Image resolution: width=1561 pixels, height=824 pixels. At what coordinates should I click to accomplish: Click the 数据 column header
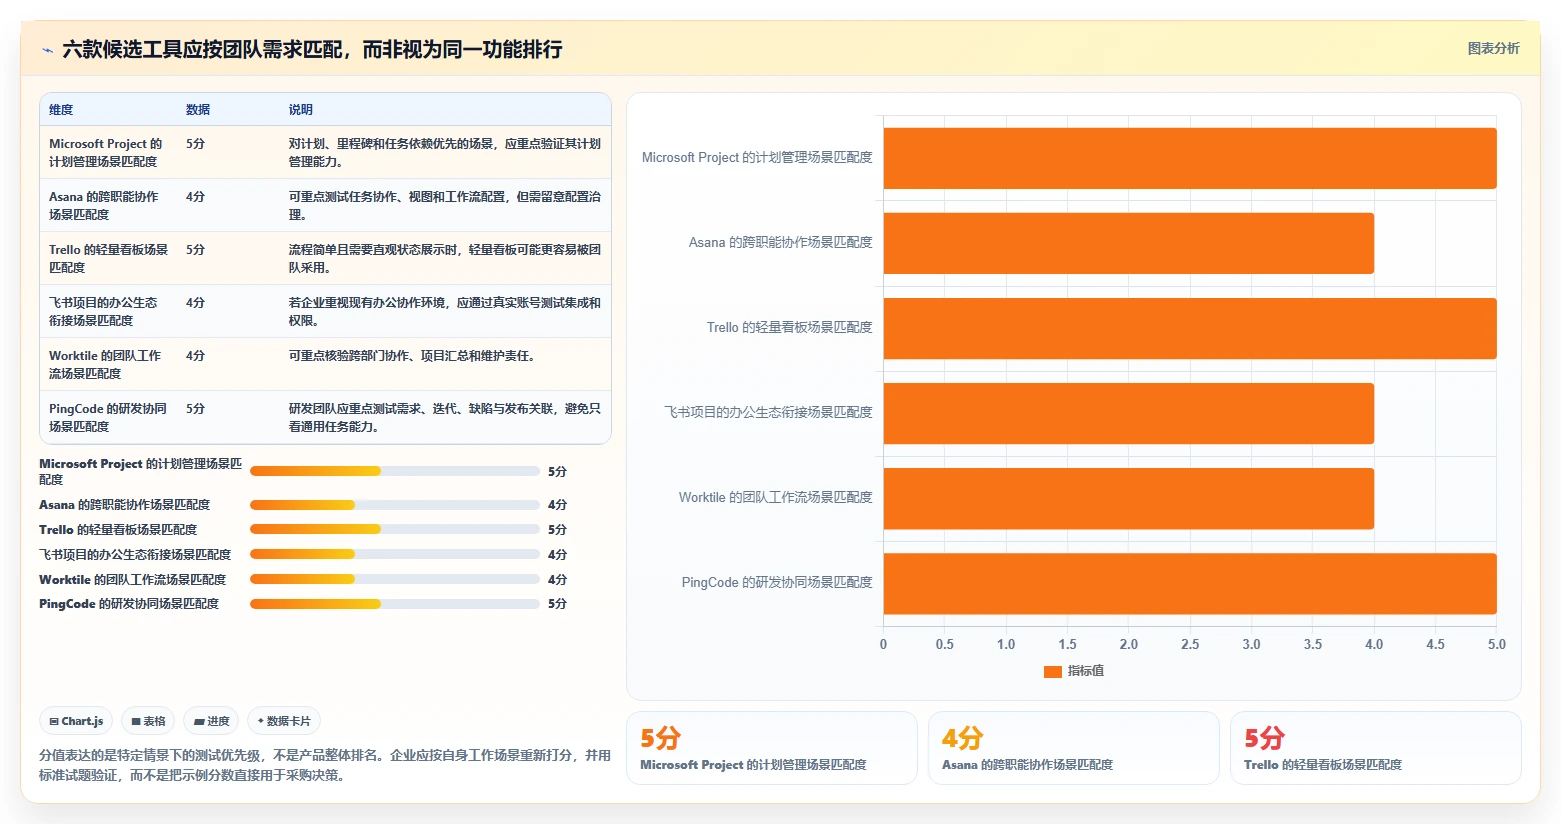pyautogui.click(x=198, y=110)
